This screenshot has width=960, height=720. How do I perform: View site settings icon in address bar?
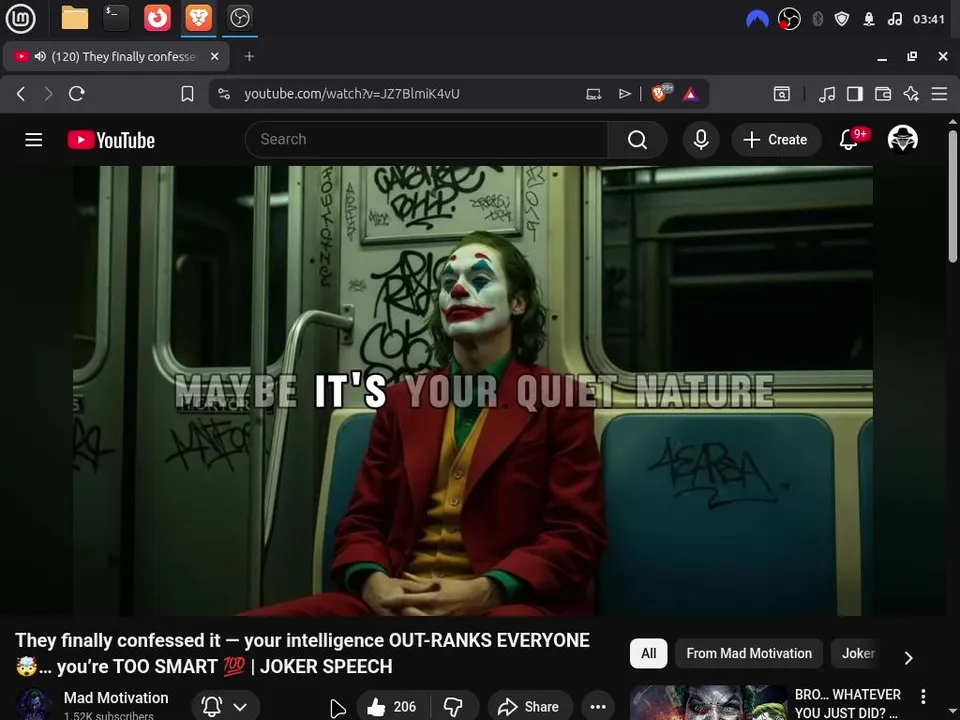click(224, 94)
